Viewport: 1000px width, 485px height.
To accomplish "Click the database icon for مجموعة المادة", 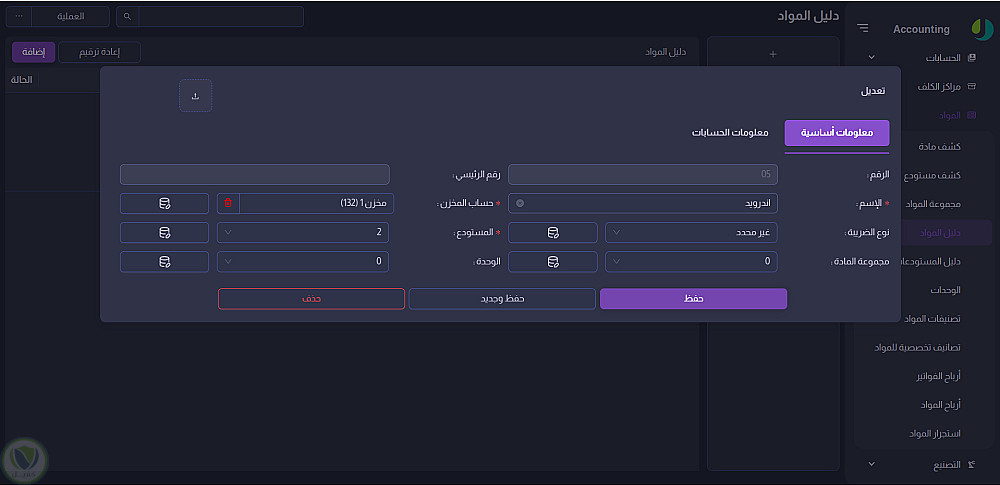I will coord(553,262).
